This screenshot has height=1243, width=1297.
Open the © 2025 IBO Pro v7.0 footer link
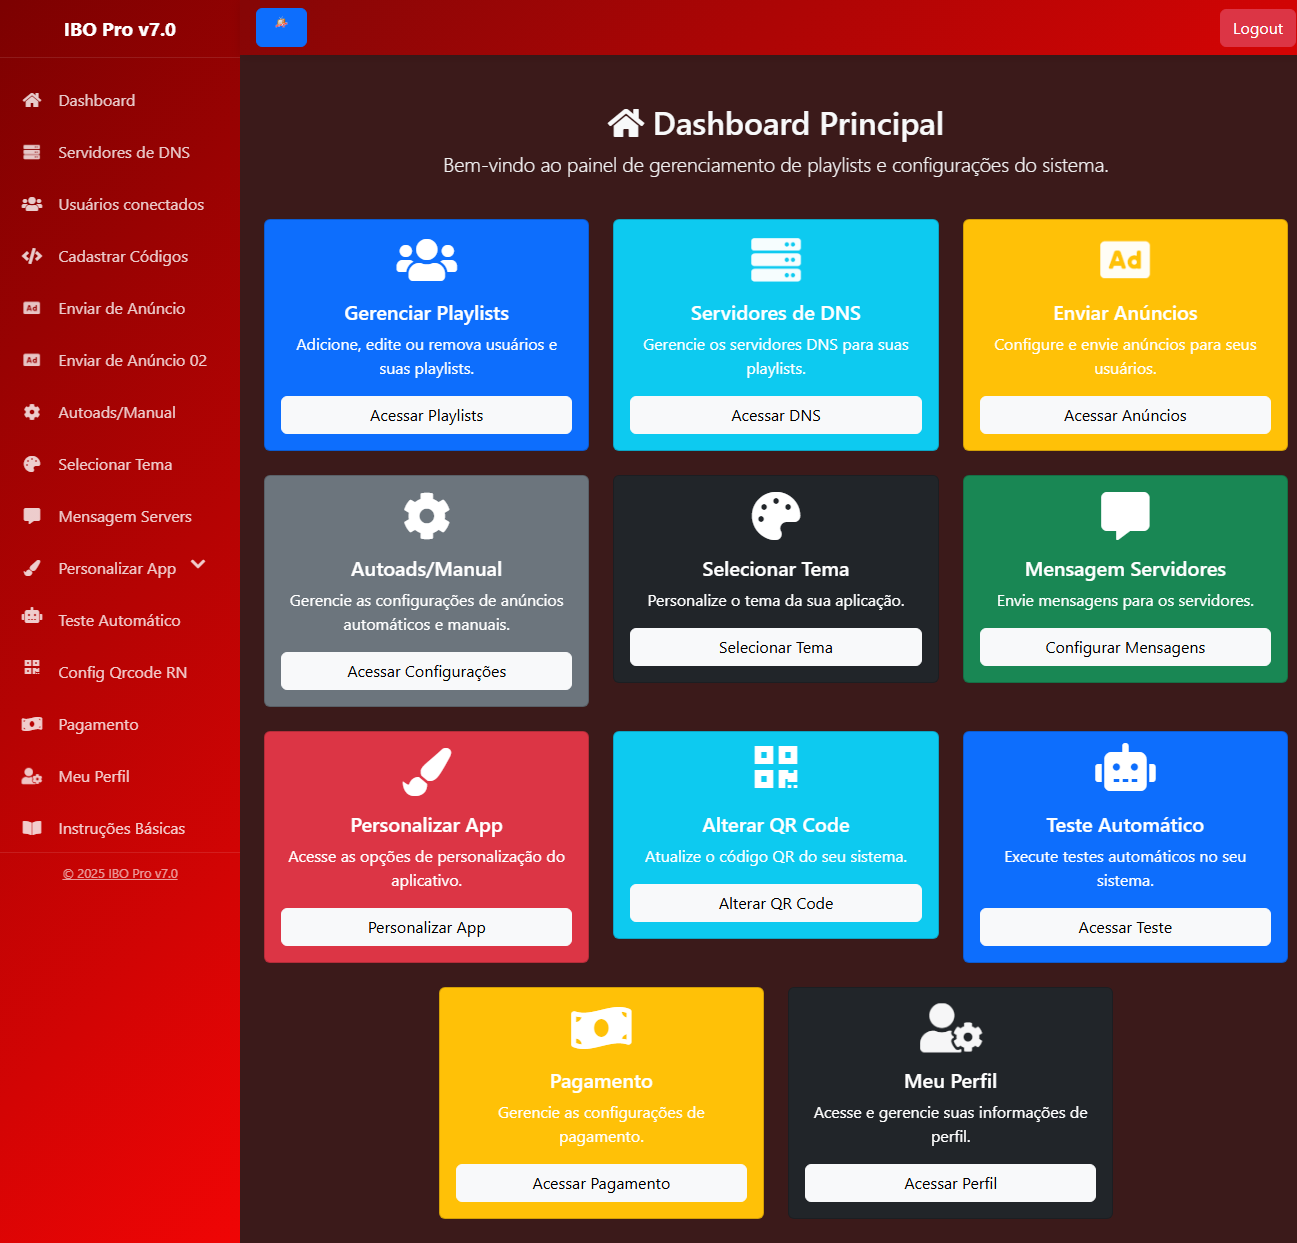tap(120, 873)
